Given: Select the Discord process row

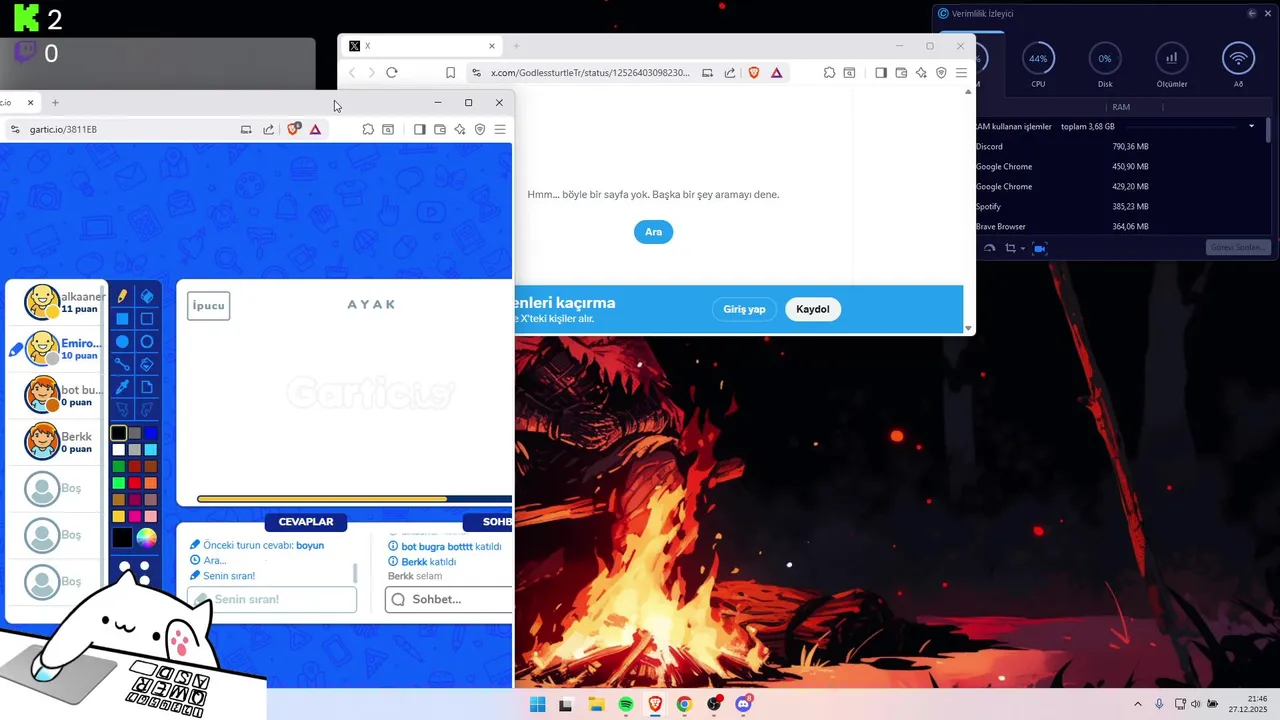Looking at the screenshot, I should point(1118,147).
